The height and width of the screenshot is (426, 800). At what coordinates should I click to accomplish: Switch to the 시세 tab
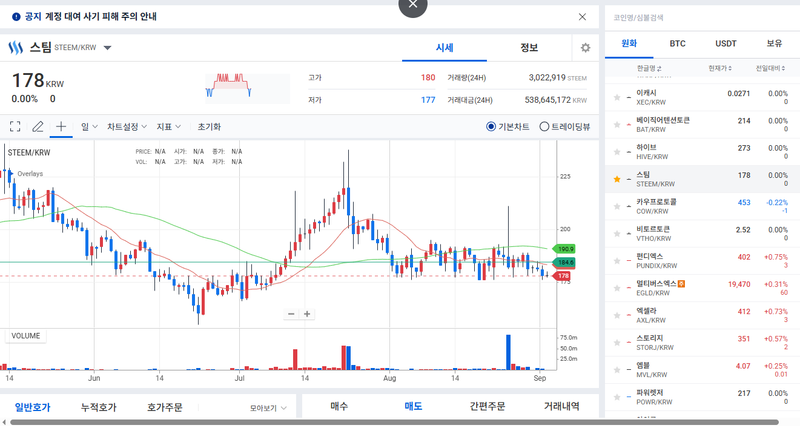point(444,47)
